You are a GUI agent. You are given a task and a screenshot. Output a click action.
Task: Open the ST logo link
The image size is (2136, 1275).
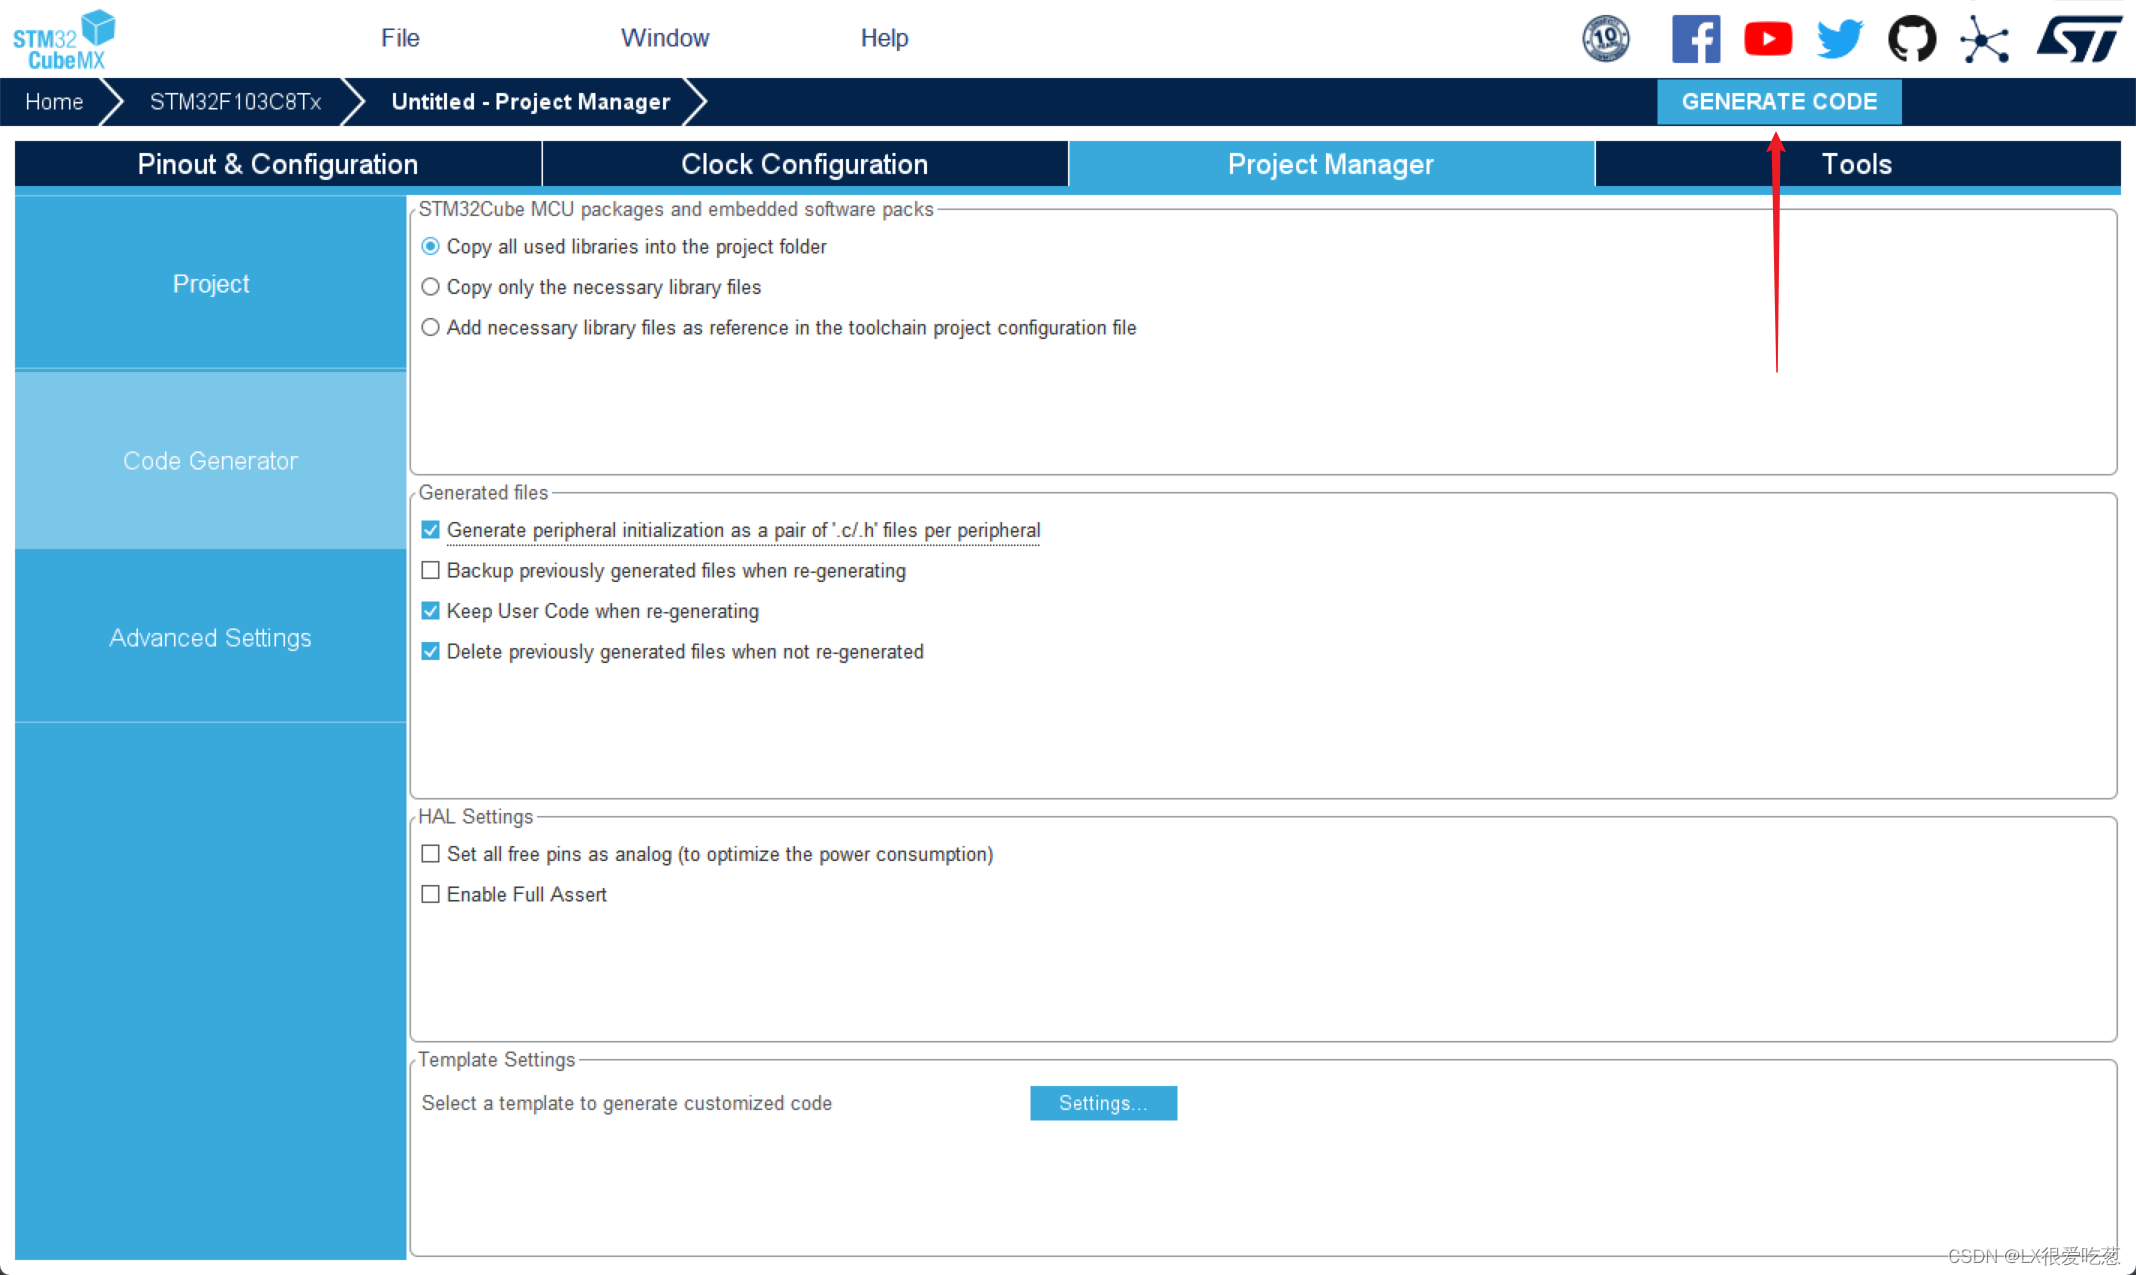pos(2079,39)
